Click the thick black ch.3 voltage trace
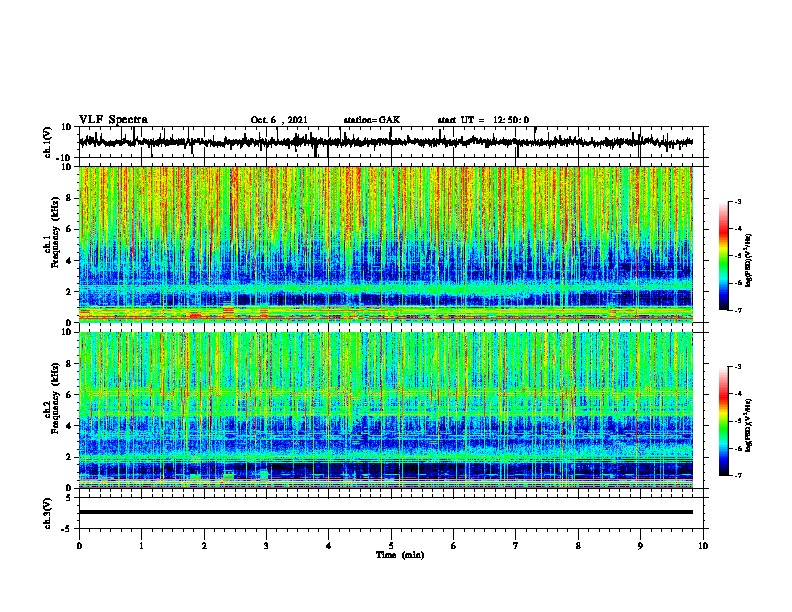This screenshot has height=612, width=792. click(x=386, y=512)
